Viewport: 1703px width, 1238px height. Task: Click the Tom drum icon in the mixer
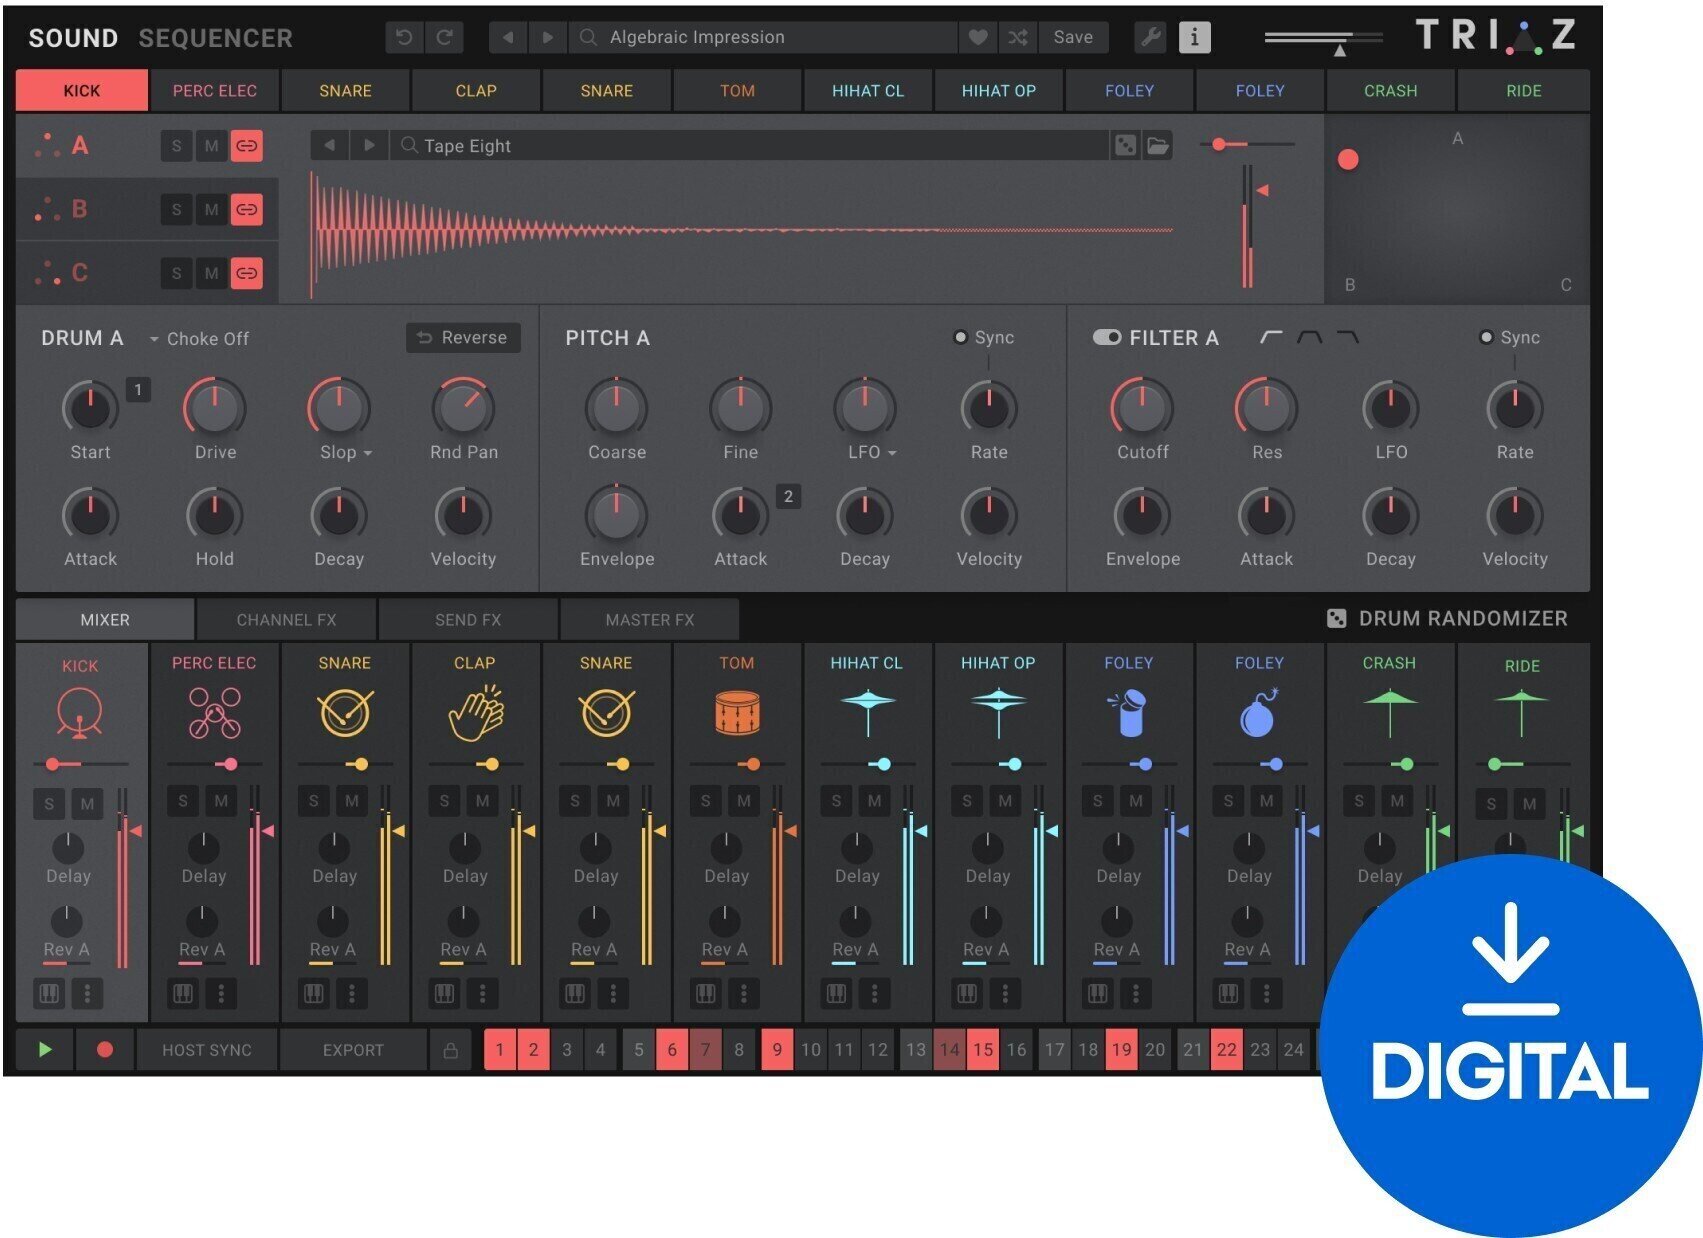pos(737,710)
